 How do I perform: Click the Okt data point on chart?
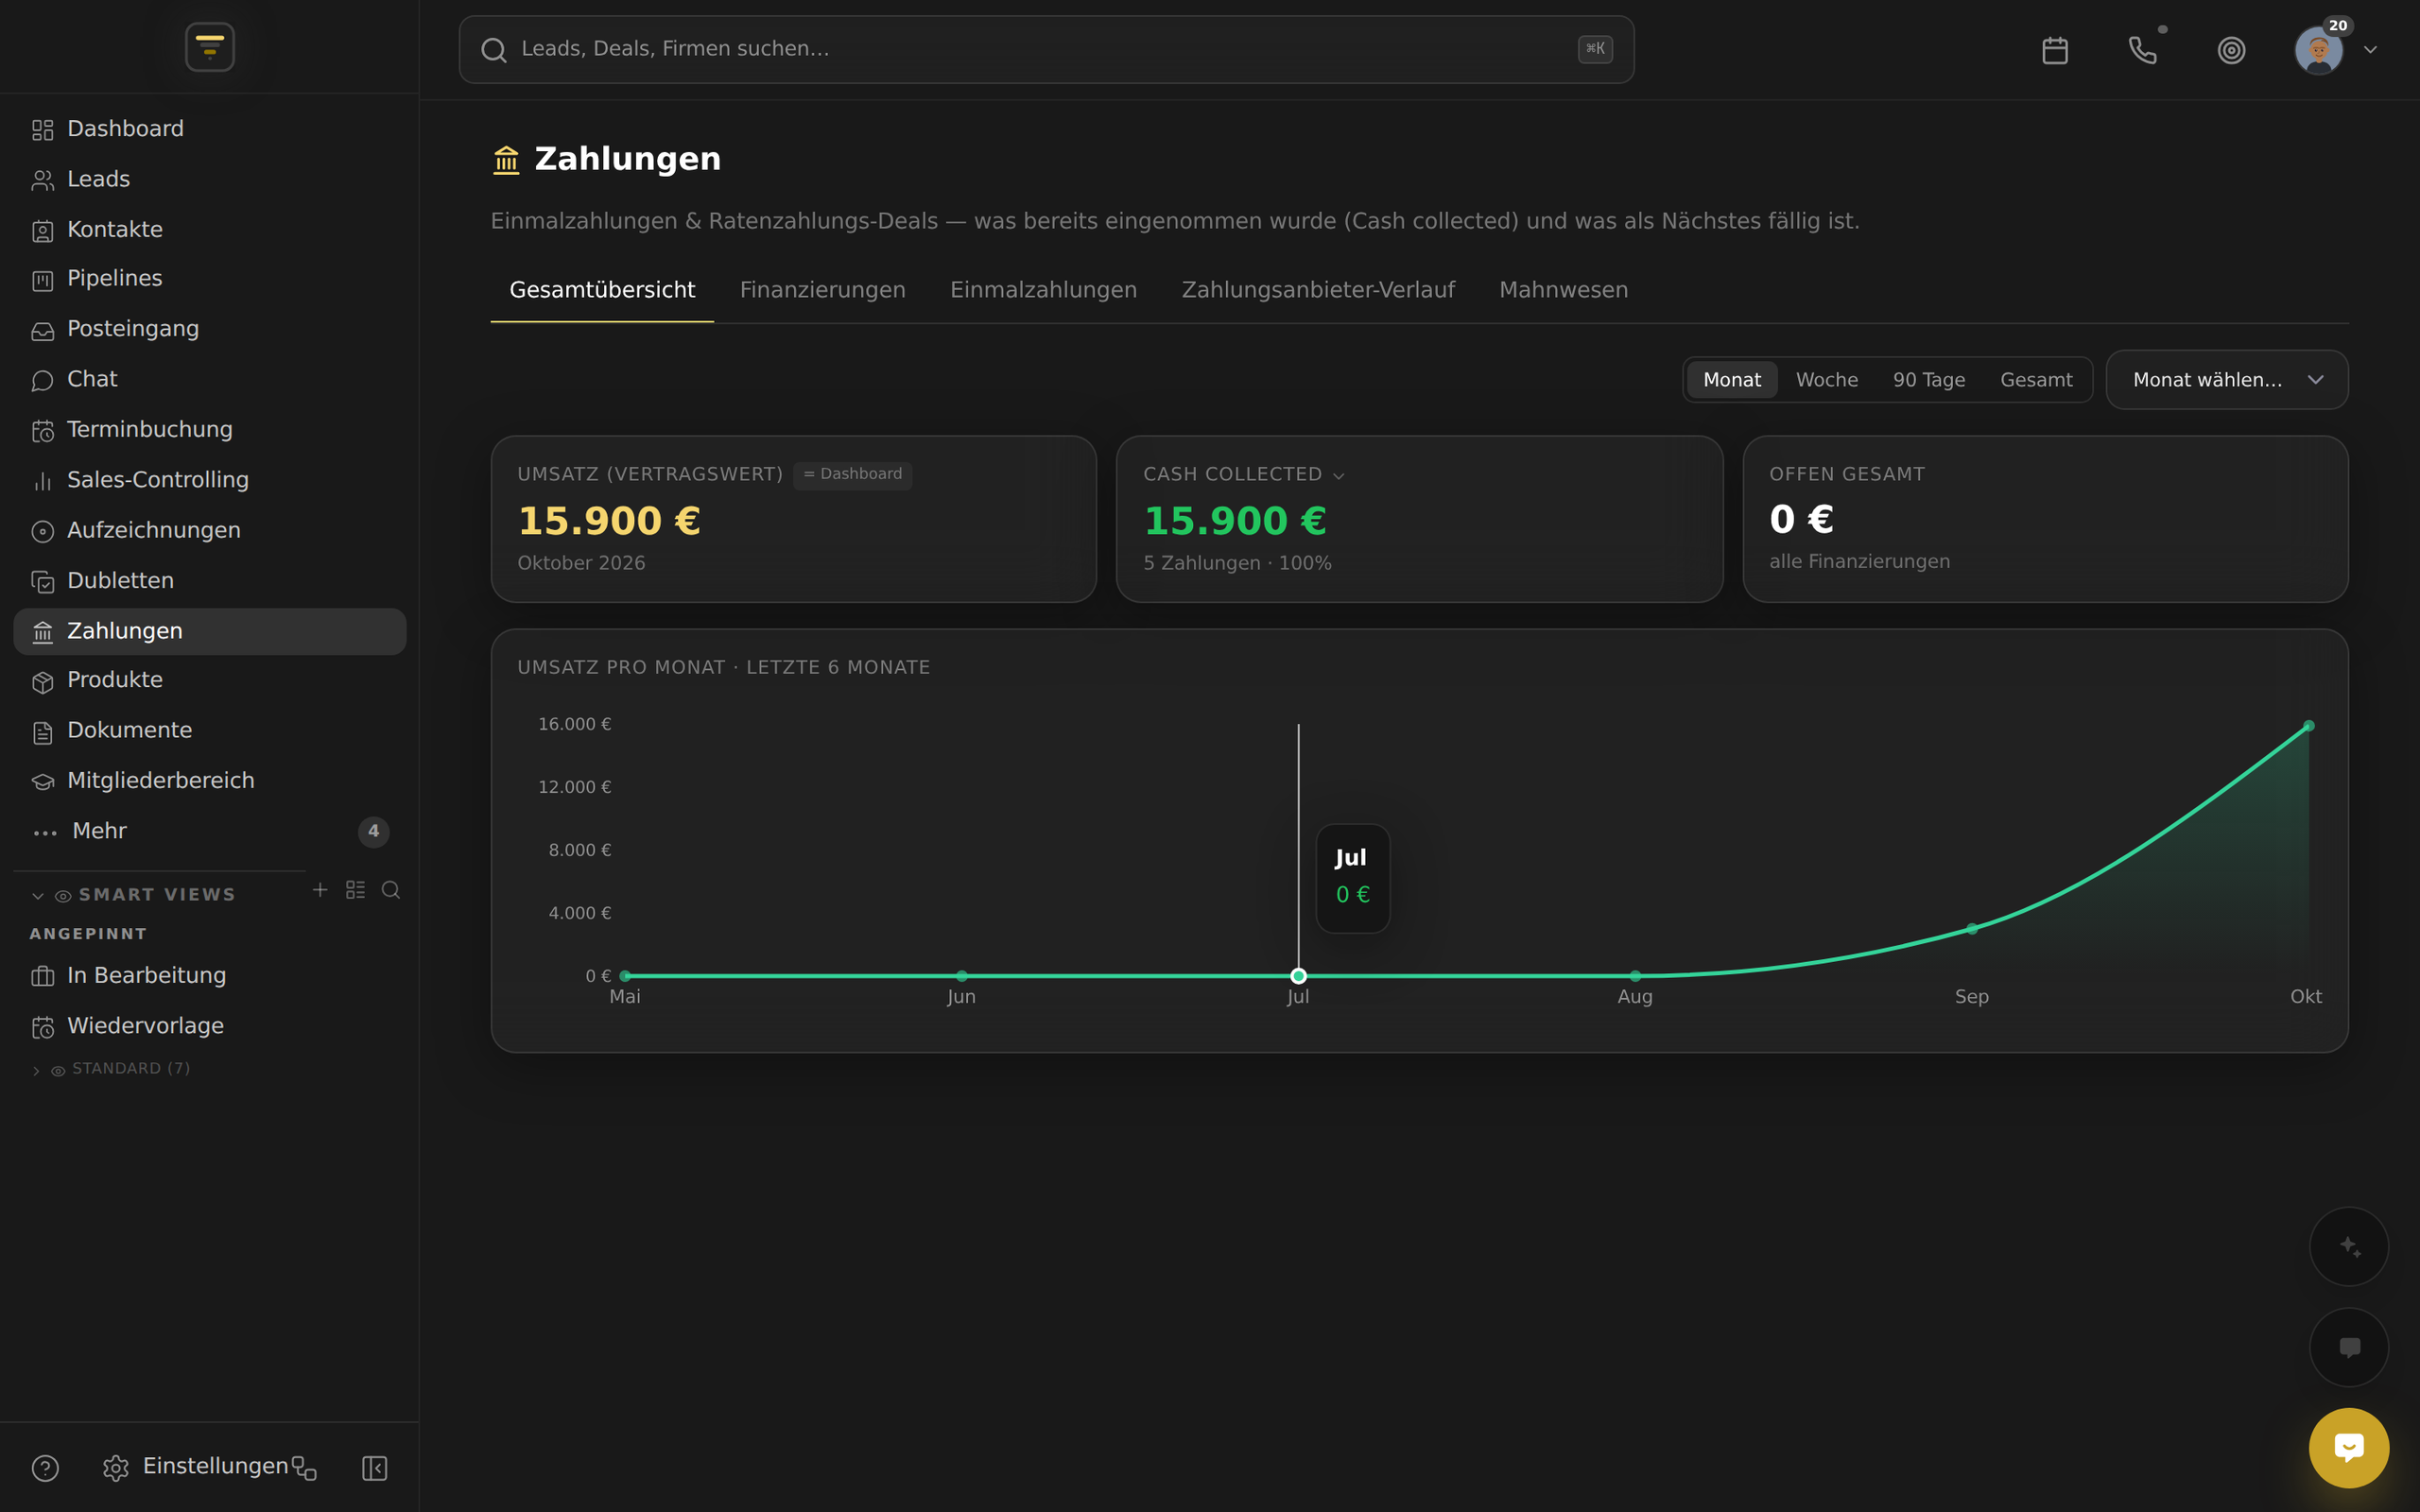pos(2308,726)
